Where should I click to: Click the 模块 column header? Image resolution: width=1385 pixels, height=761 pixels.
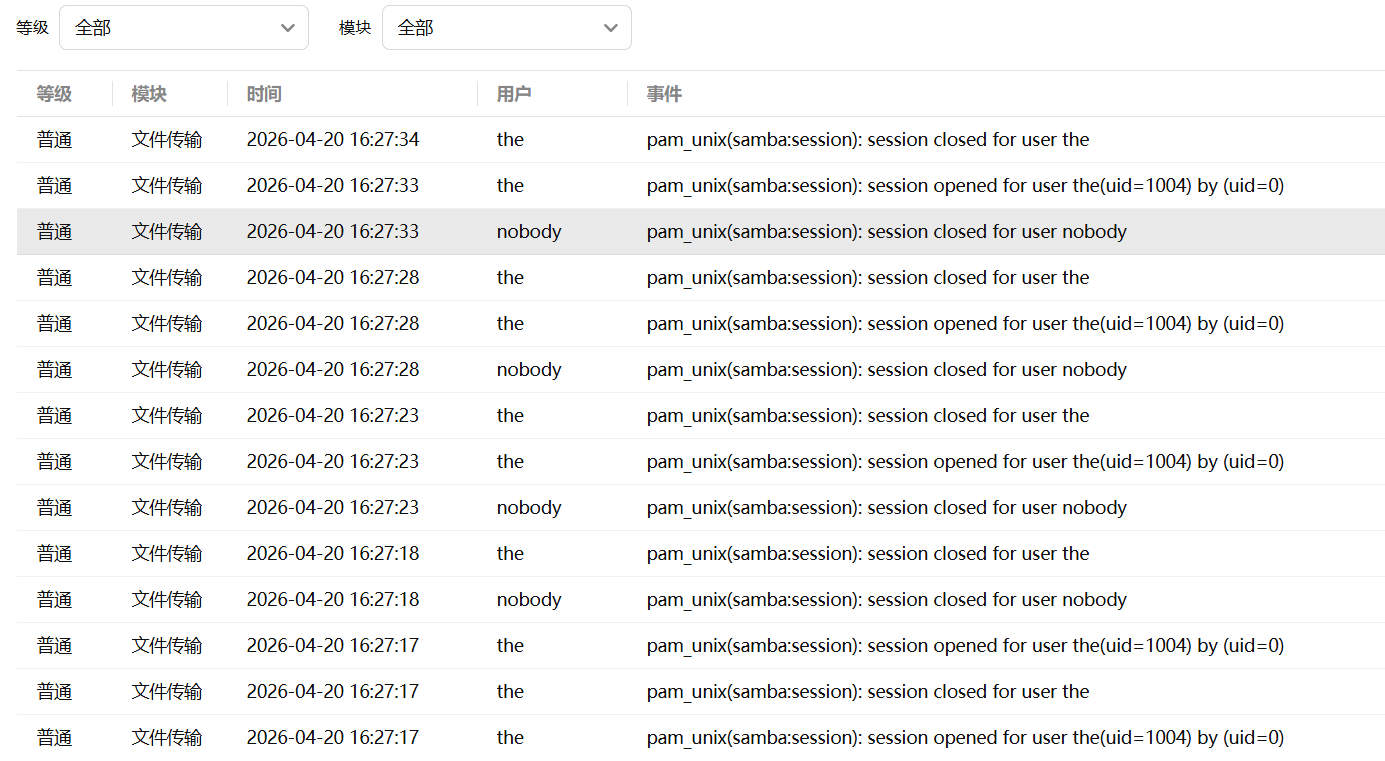click(x=149, y=94)
